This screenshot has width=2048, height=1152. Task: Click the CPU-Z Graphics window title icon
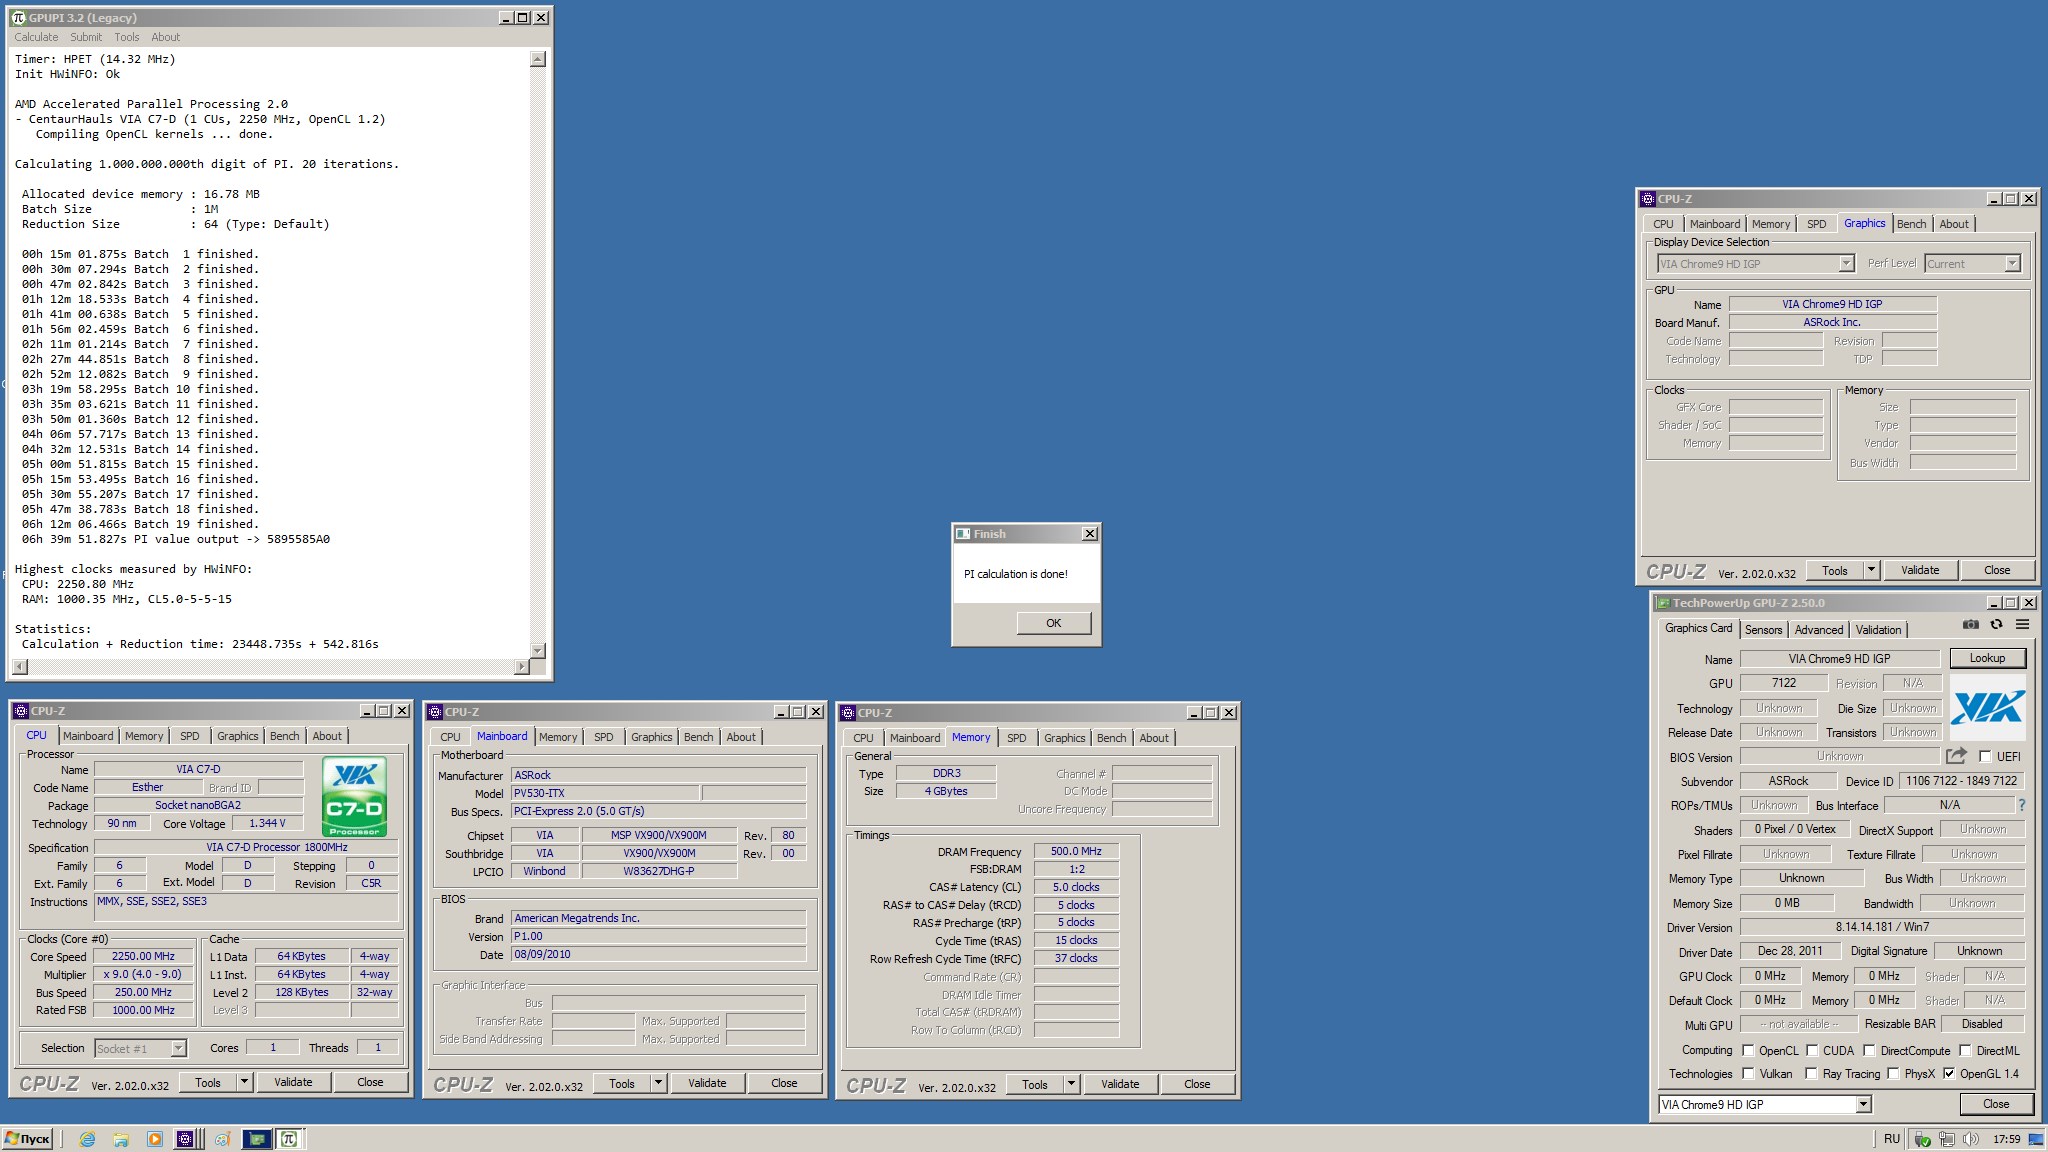pyautogui.click(x=1648, y=199)
